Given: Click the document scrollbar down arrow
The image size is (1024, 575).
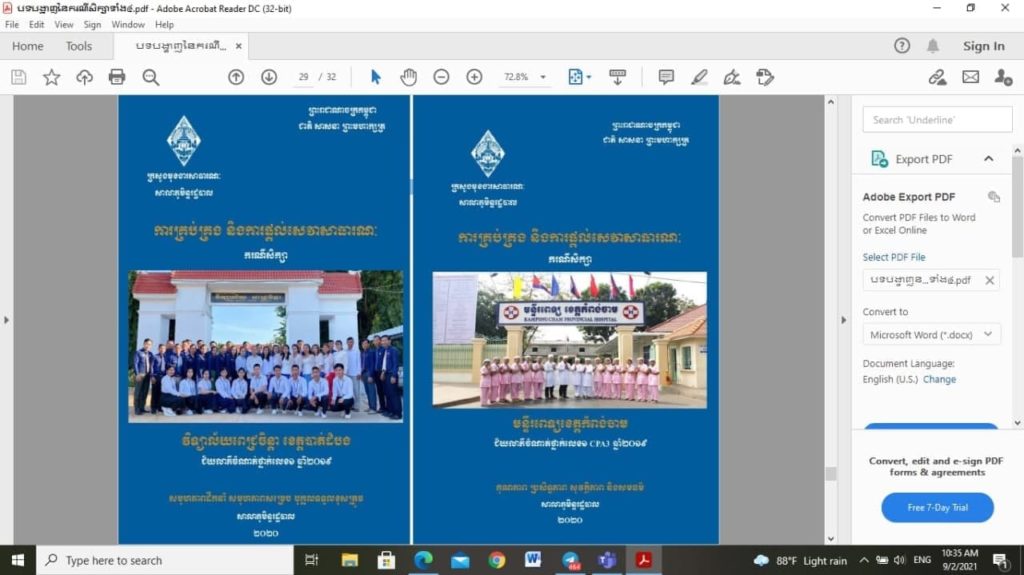Looking at the screenshot, I should click(831, 538).
